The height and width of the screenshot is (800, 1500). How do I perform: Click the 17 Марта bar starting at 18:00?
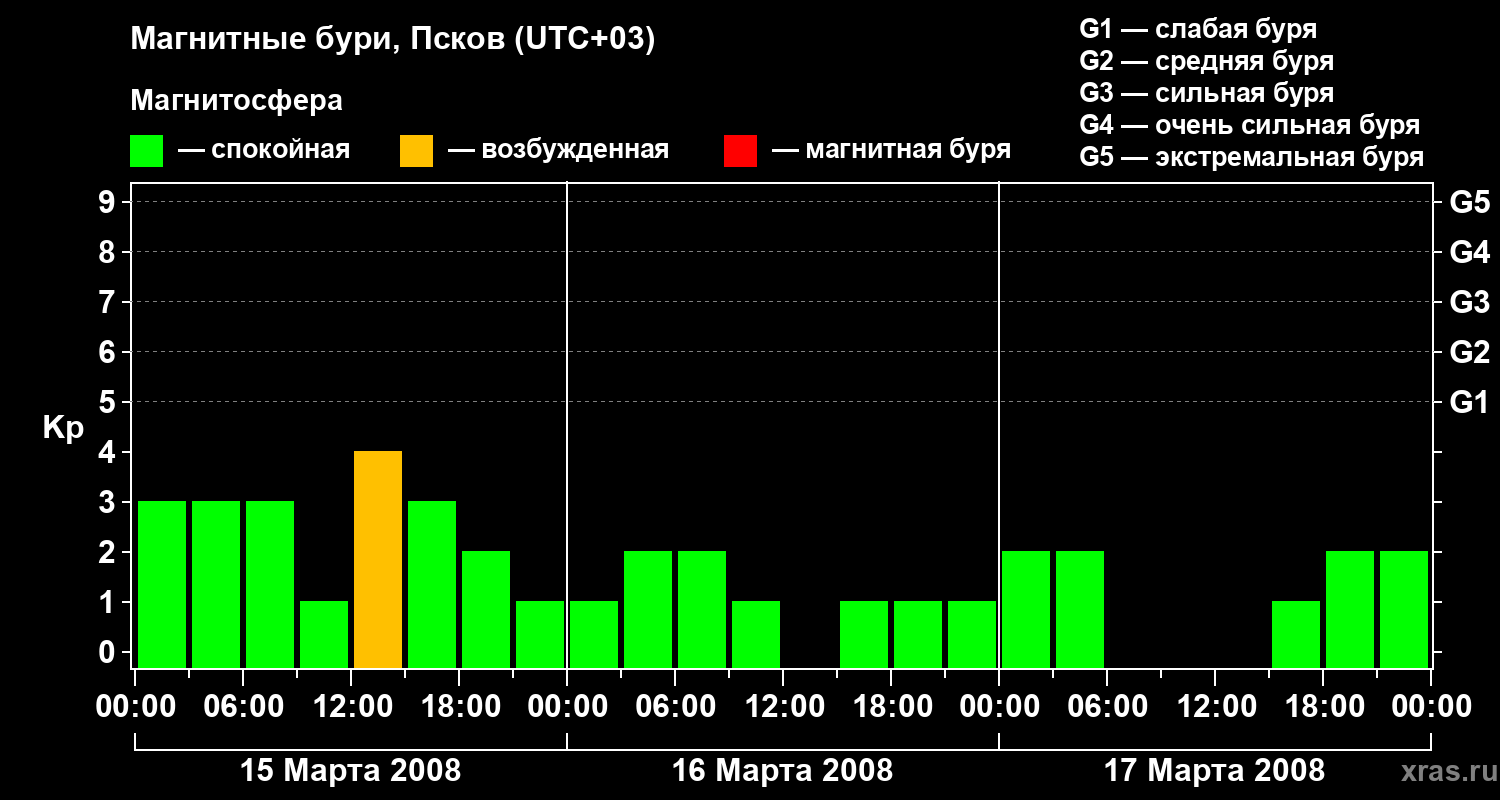pos(1350,610)
